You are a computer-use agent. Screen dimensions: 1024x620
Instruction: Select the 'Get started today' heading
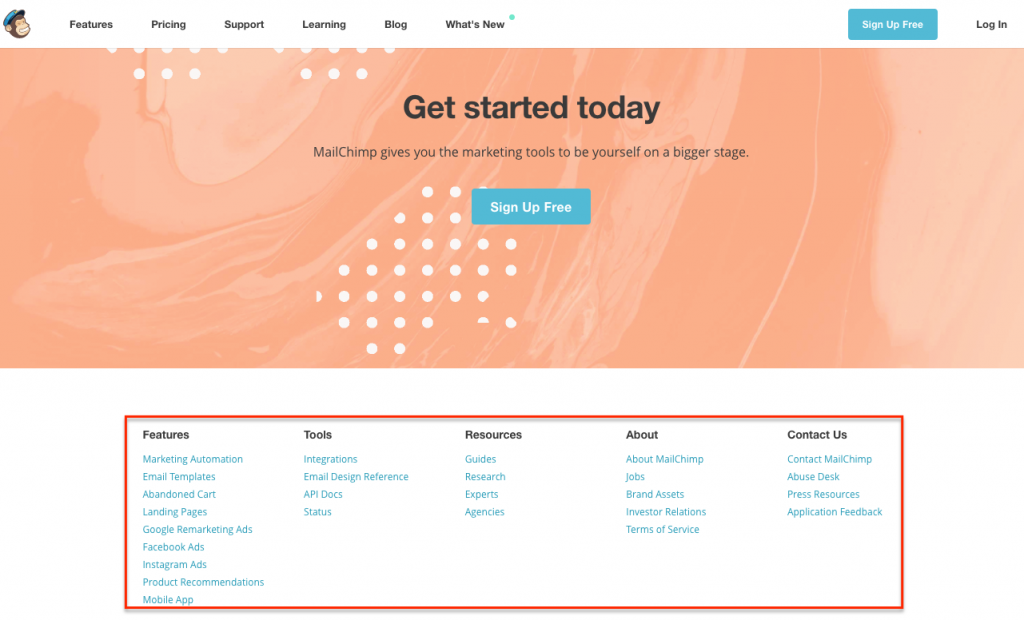coord(531,107)
